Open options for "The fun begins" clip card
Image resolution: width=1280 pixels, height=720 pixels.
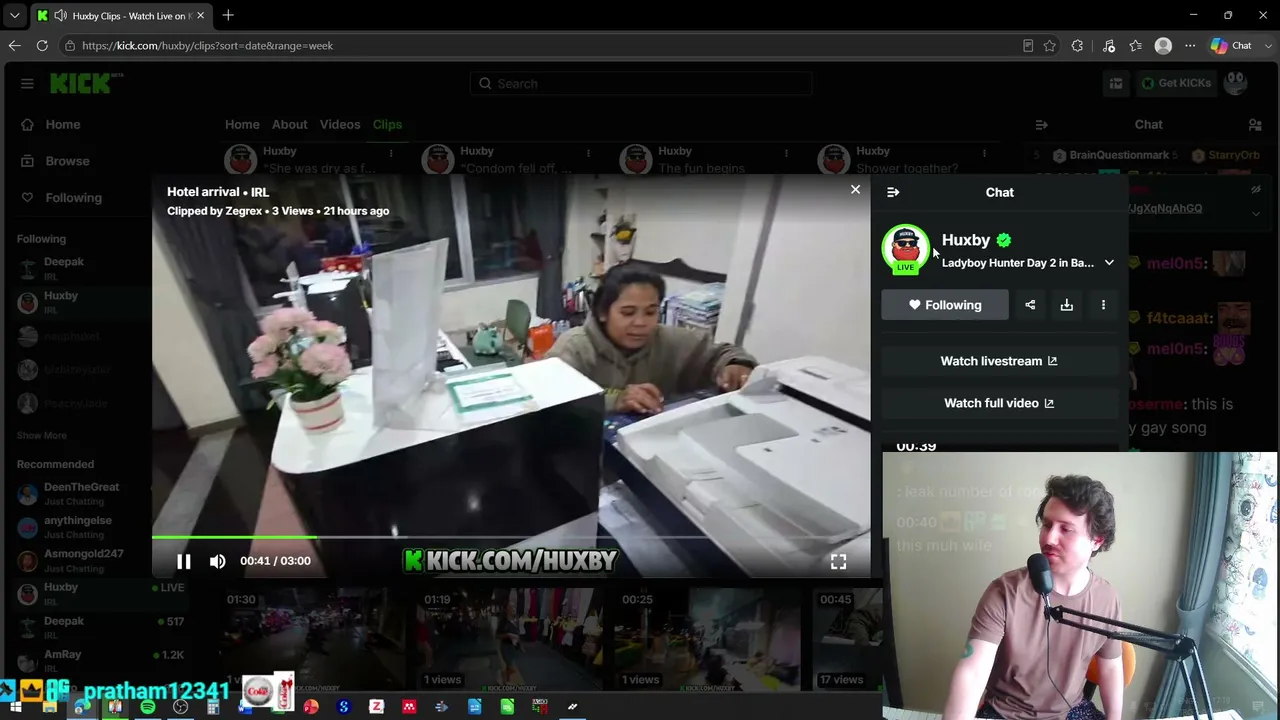(786, 153)
